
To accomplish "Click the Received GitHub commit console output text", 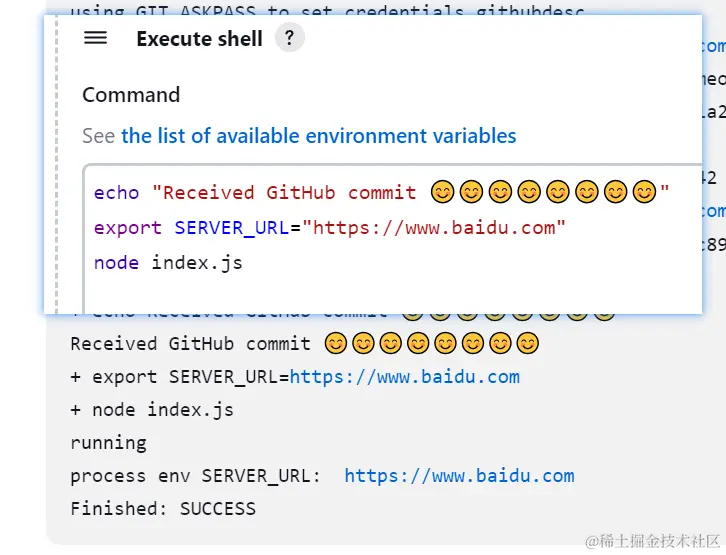I will 190,344.
